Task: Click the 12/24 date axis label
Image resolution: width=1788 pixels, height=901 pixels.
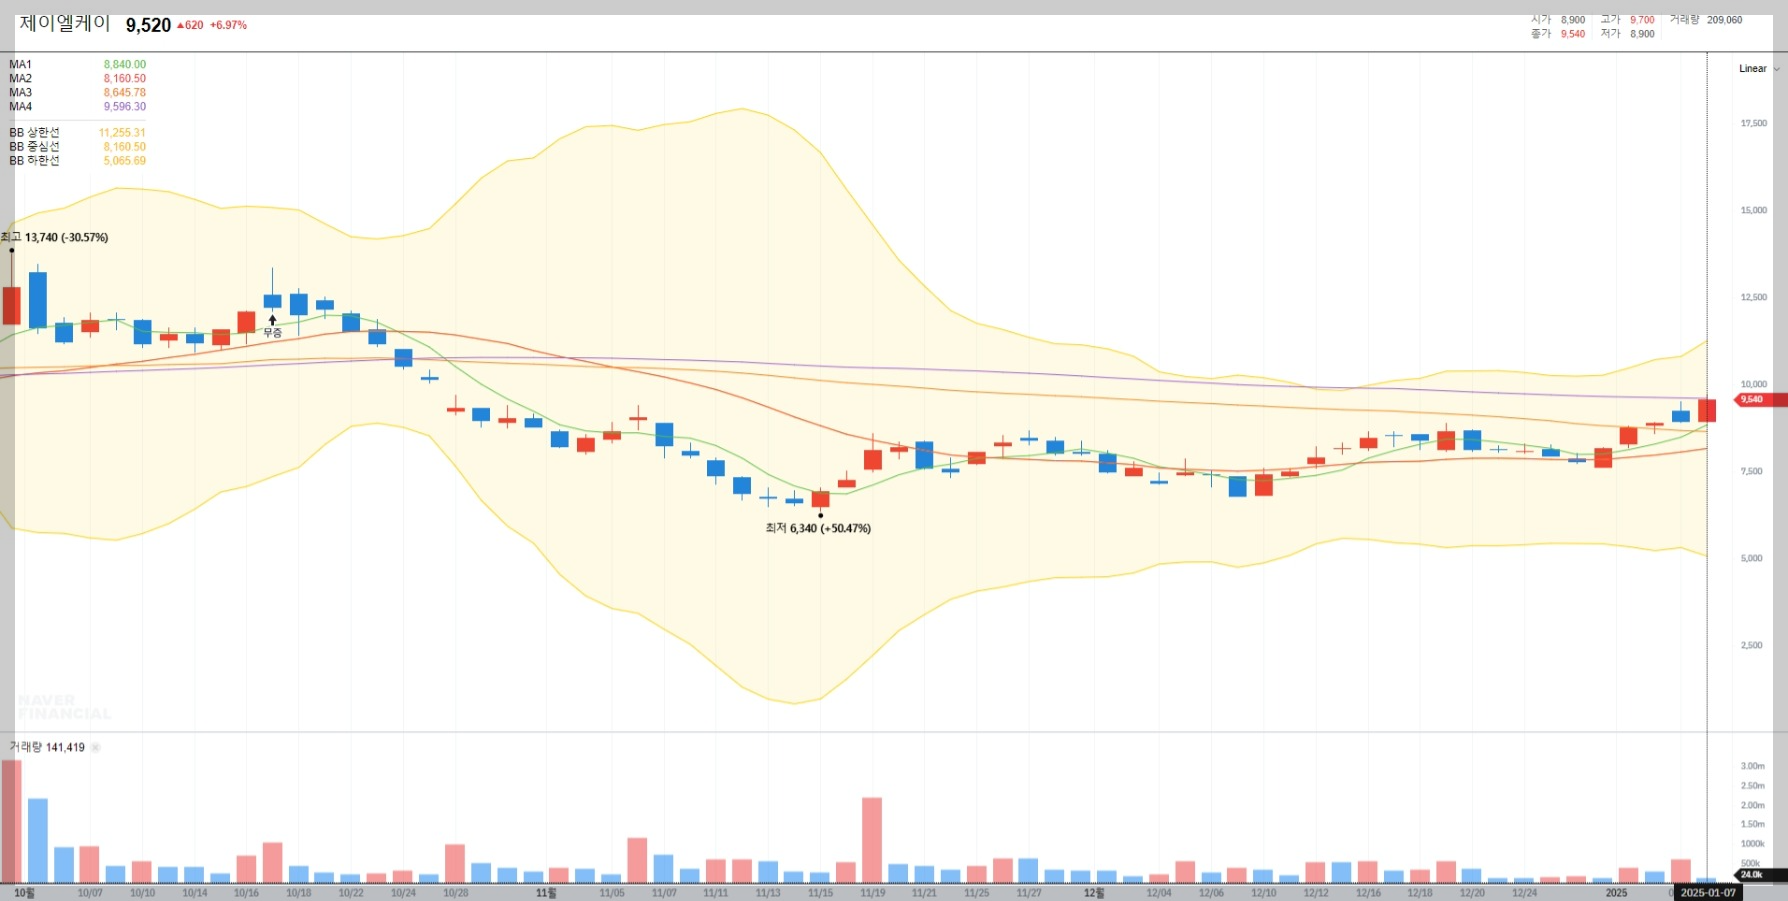Action: (1524, 893)
